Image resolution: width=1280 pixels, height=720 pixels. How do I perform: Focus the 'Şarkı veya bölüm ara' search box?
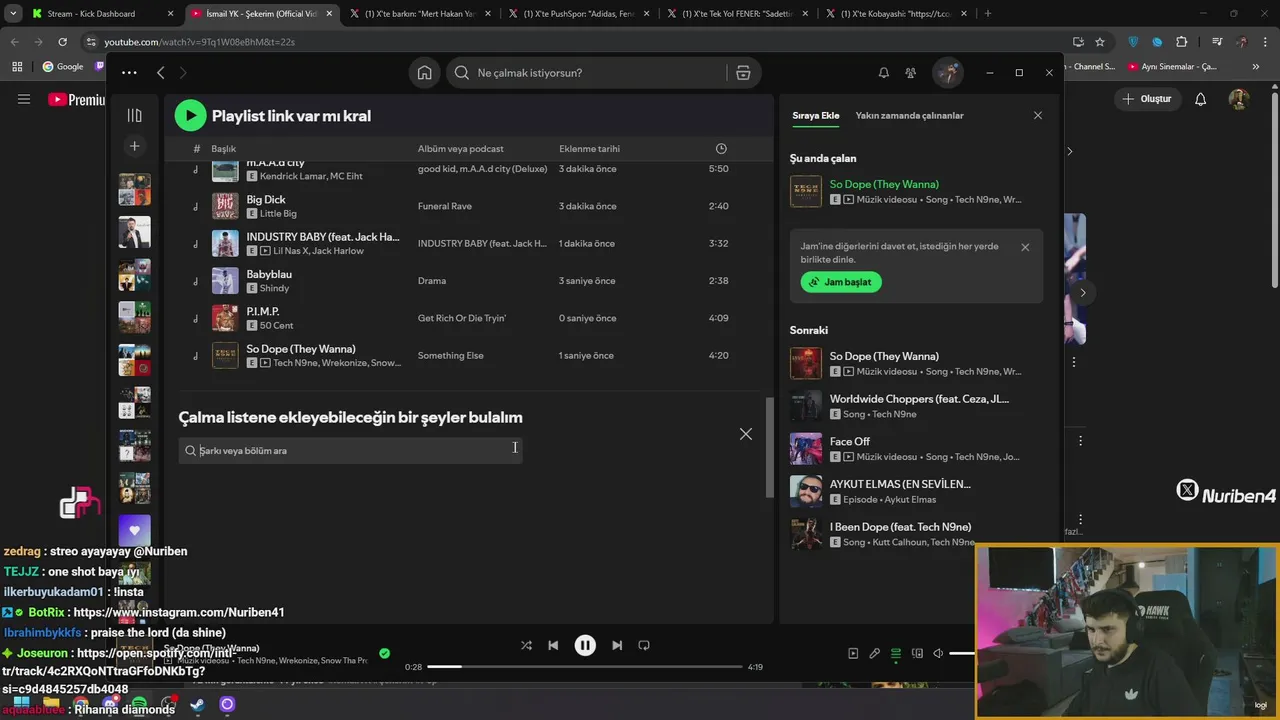tap(350, 450)
